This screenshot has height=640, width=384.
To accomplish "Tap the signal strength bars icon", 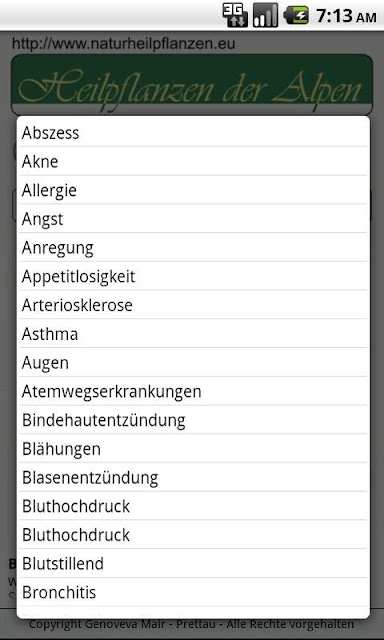I will coord(265,16).
